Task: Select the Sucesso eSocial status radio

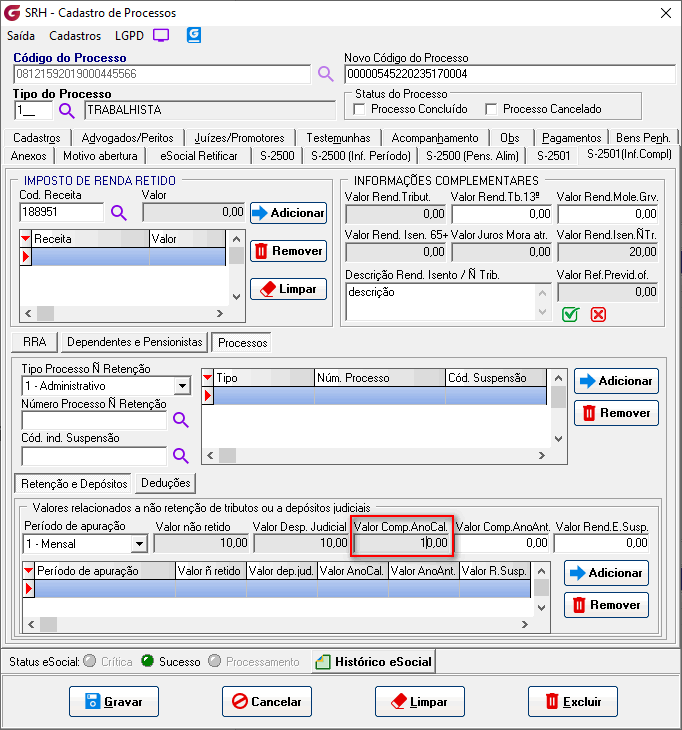Action: [147, 662]
